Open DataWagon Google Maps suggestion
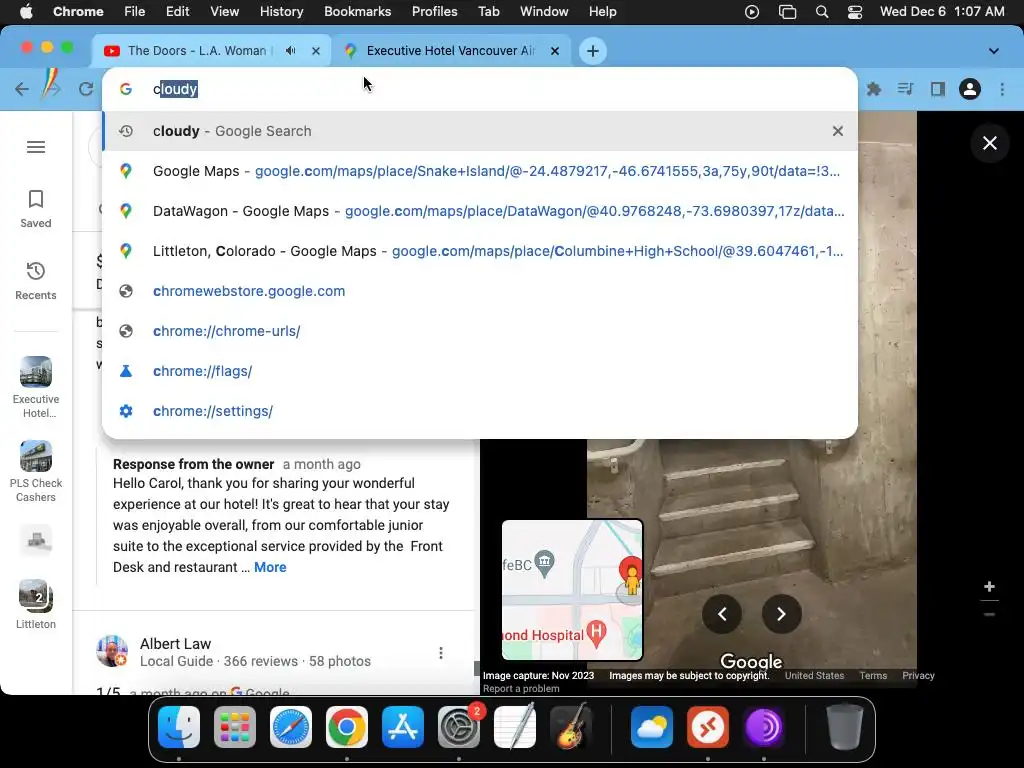 [480, 211]
